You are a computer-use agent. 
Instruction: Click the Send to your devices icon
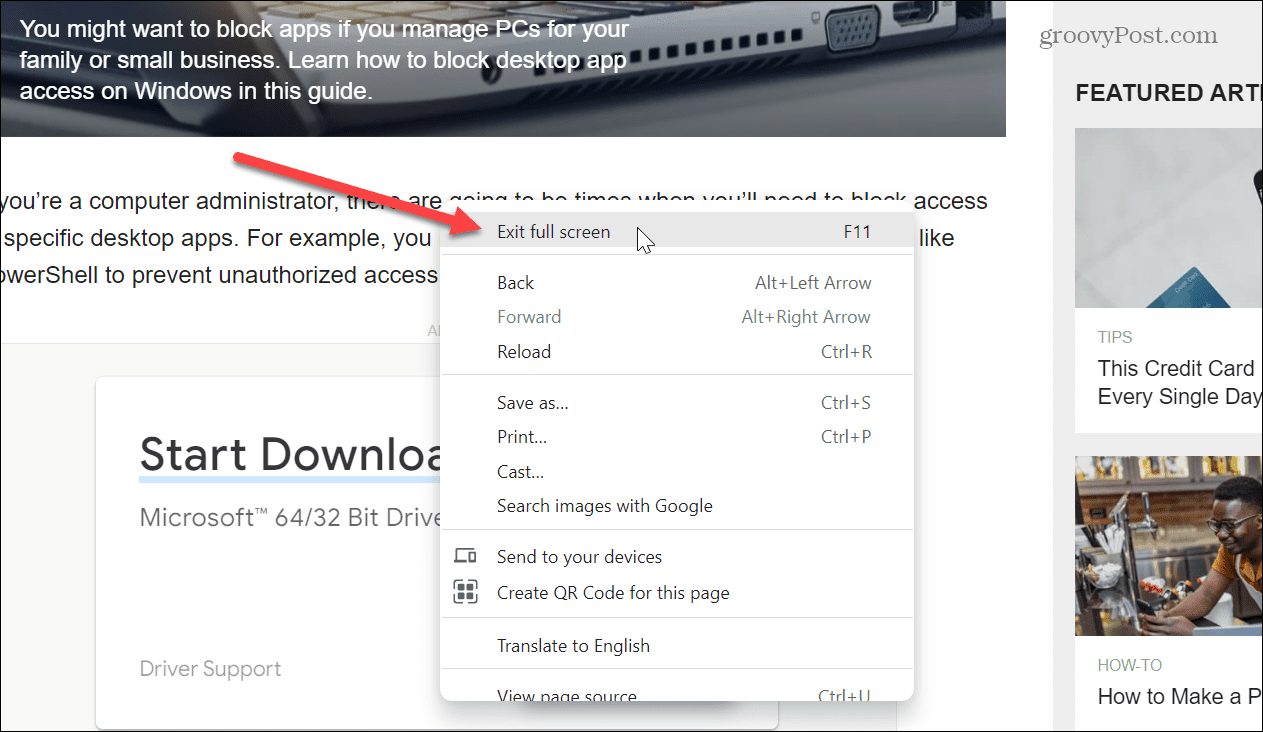(x=465, y=557)
